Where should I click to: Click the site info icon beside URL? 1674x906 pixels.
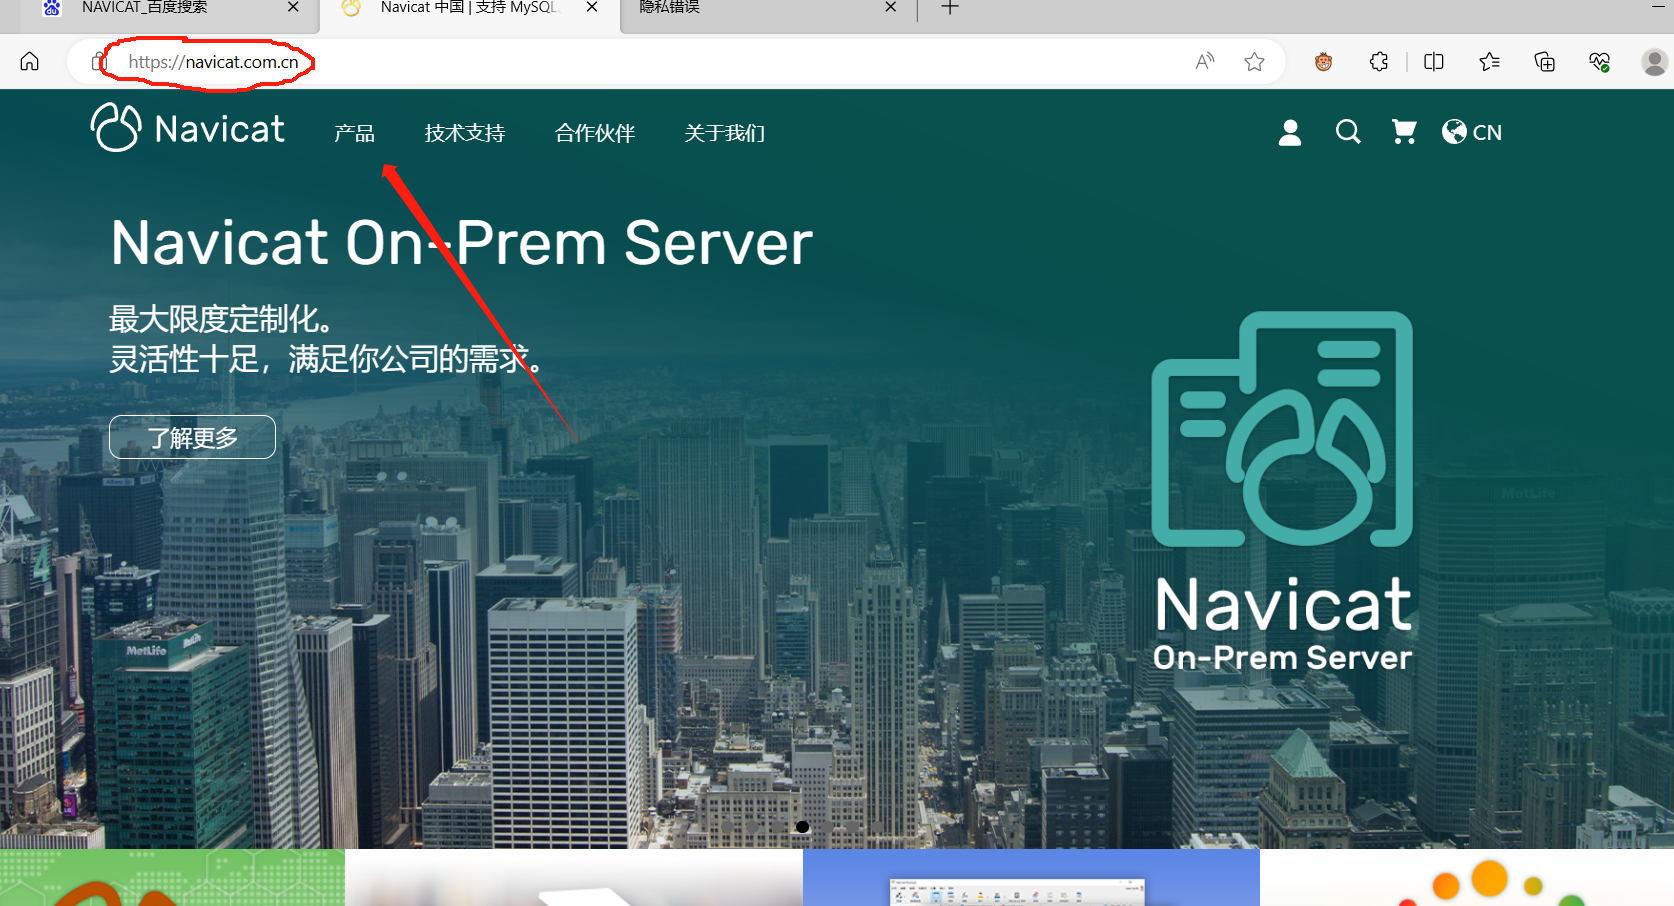[97, 62]
